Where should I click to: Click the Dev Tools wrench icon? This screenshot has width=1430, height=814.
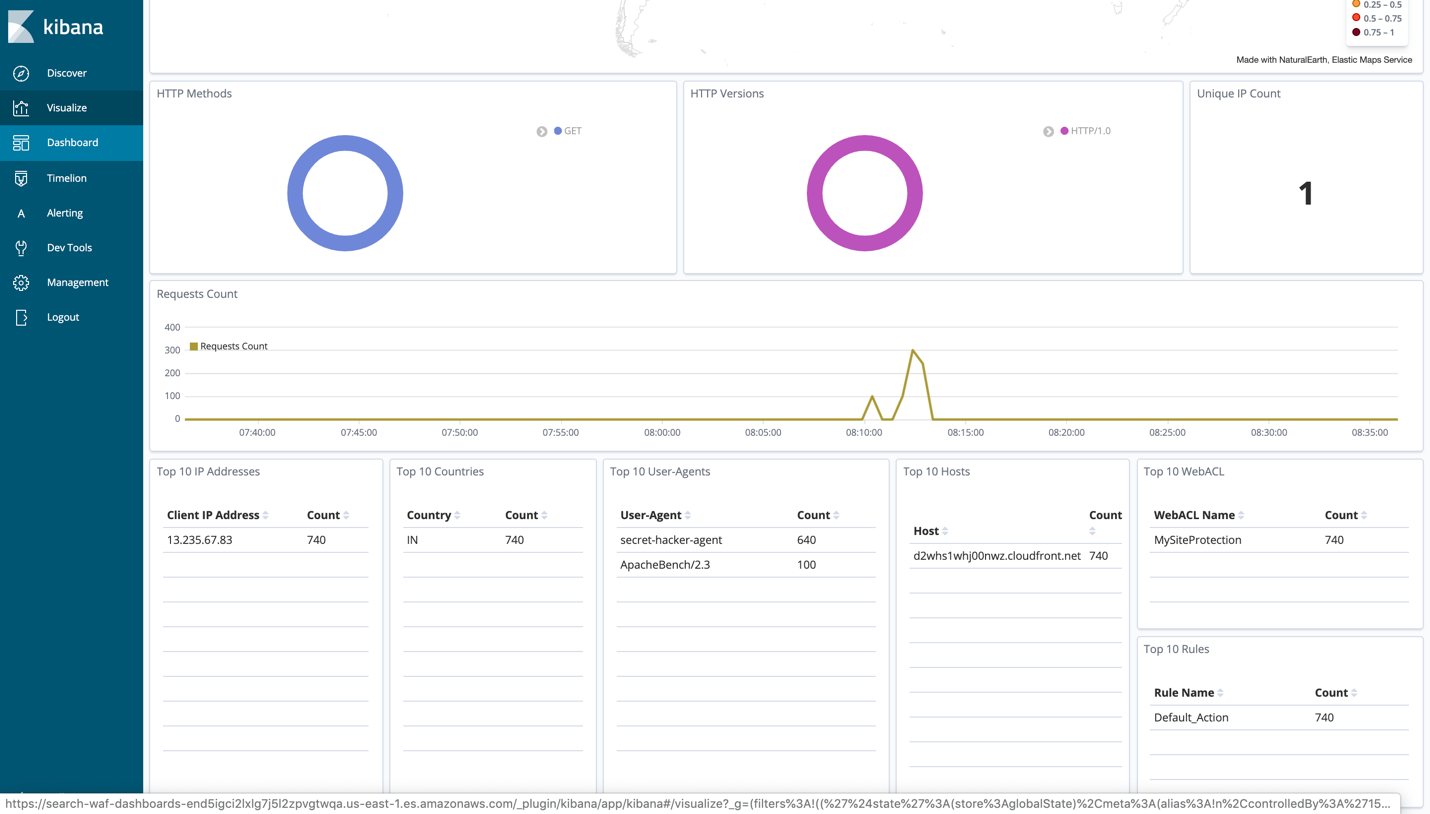tap(21, 248)
